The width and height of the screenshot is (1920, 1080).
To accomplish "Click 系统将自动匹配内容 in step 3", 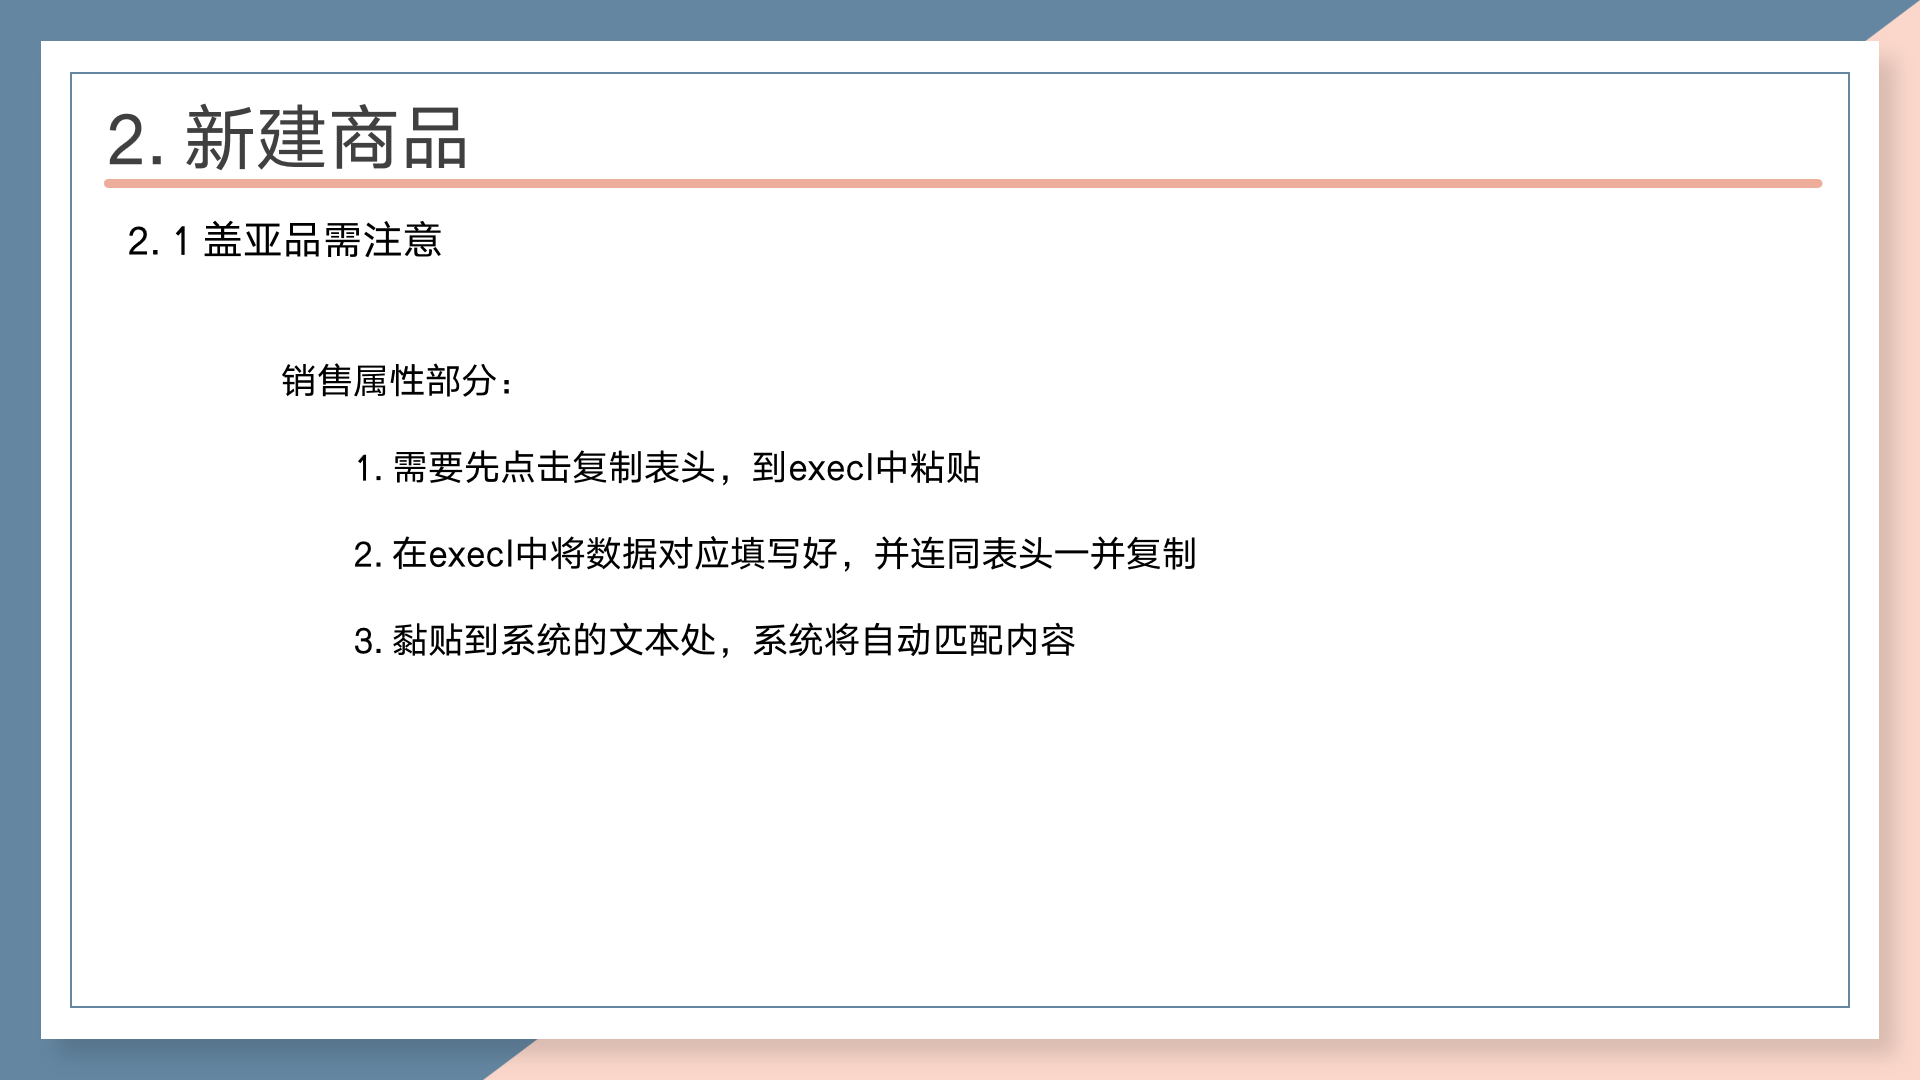I will 913,640.
